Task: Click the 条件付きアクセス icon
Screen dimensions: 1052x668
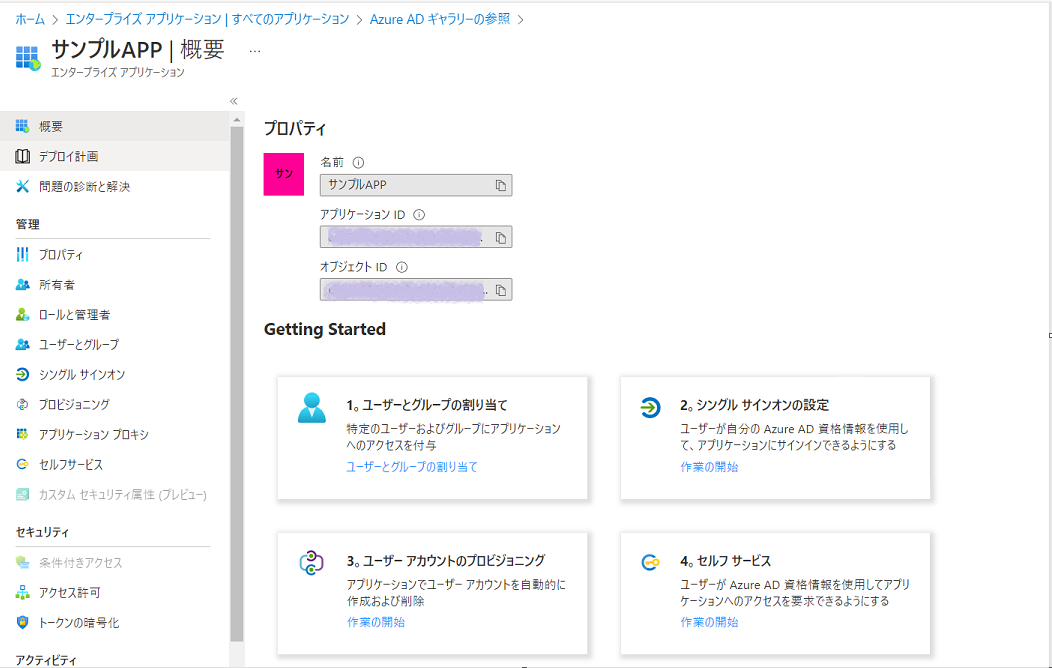Action: 22,563
